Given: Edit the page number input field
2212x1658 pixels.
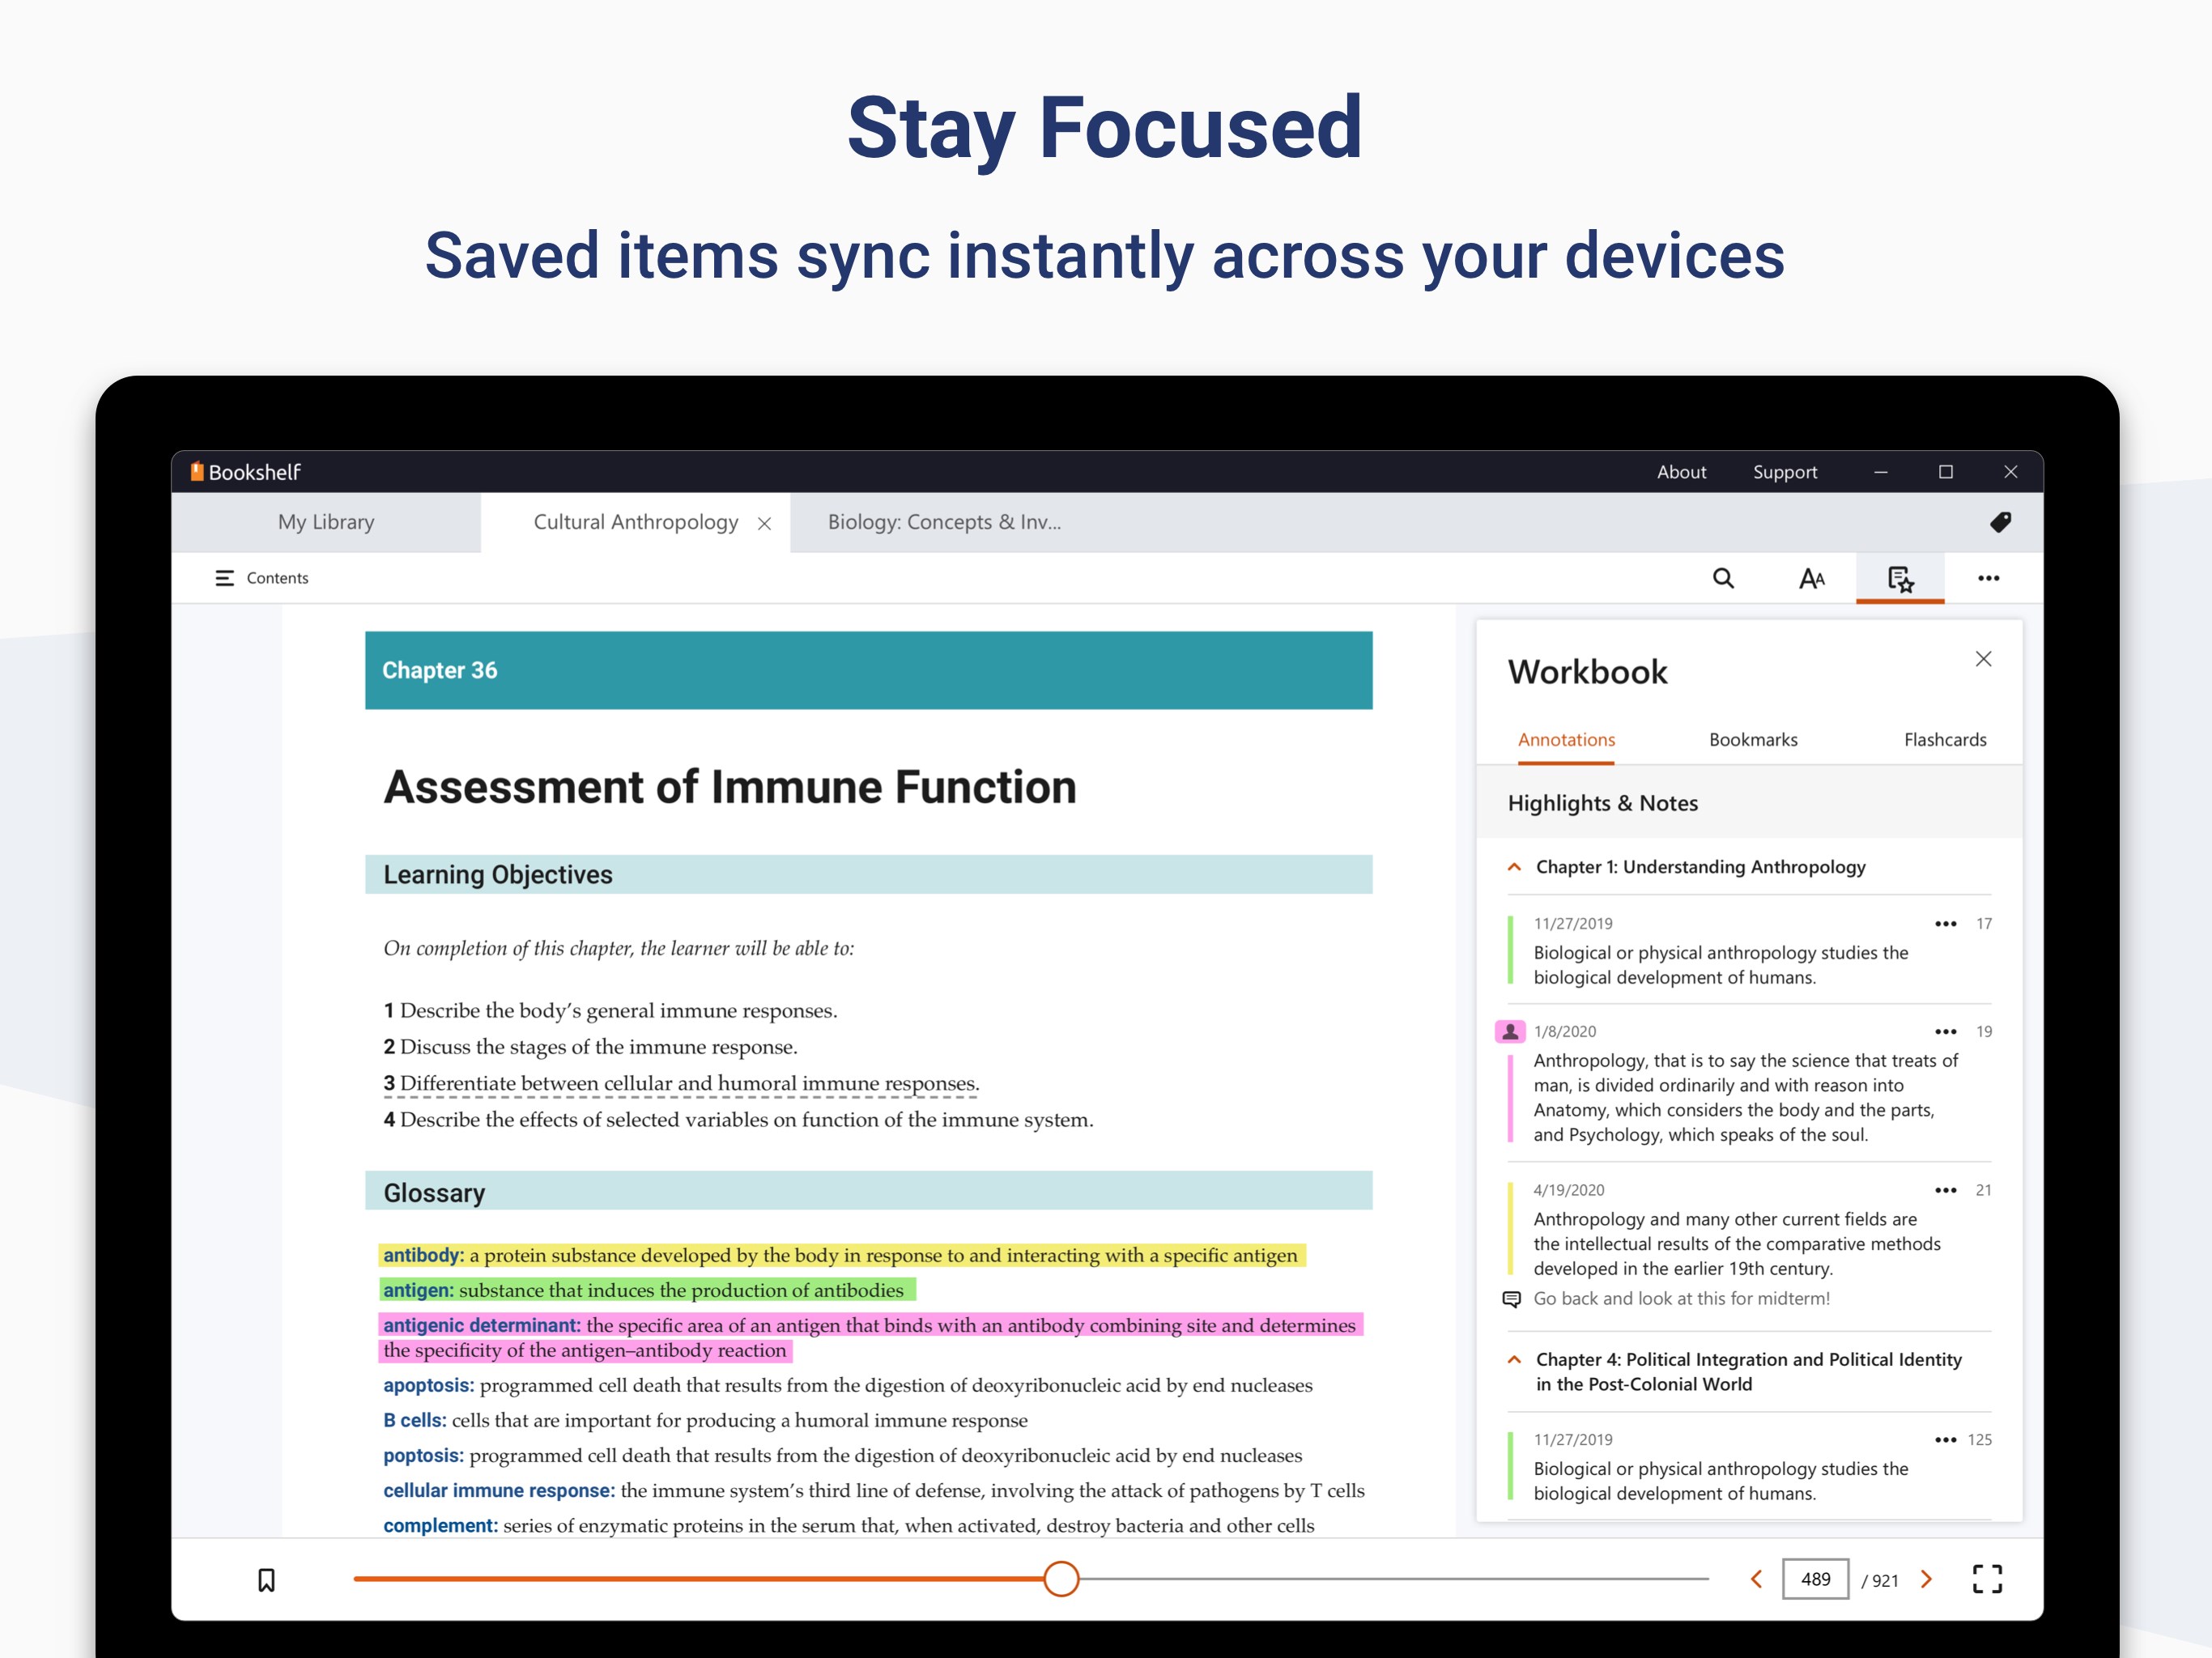Looking at the screenshot, I should (1815, 1579).
